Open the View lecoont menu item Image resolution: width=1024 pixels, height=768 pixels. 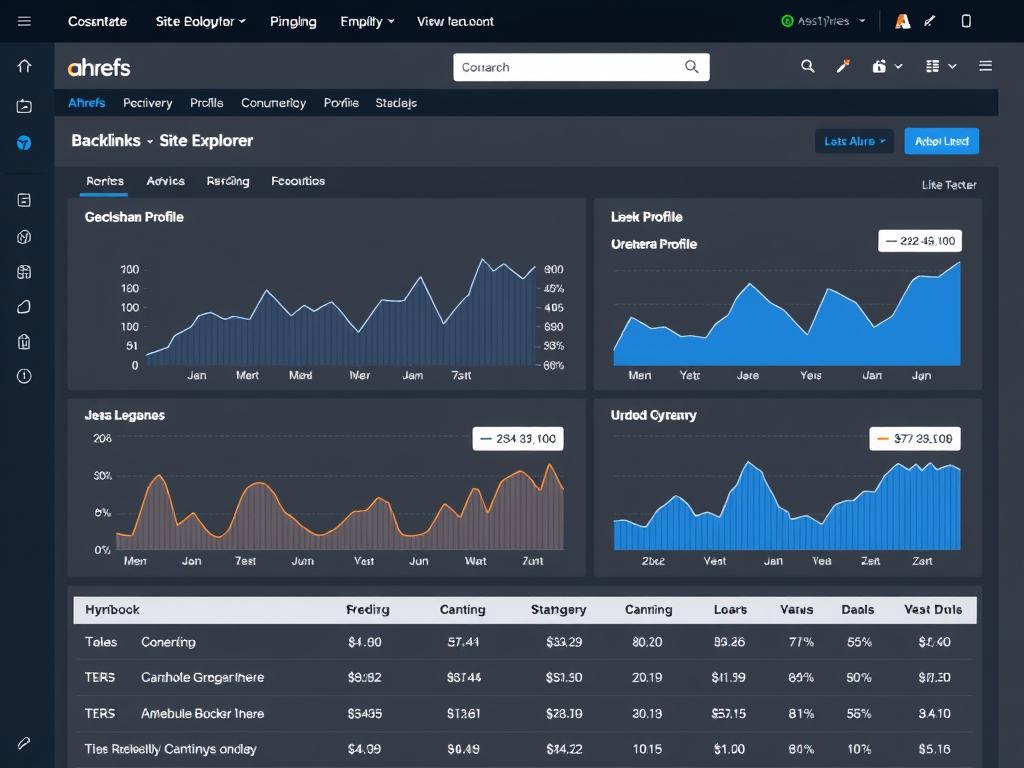point(455,22)
